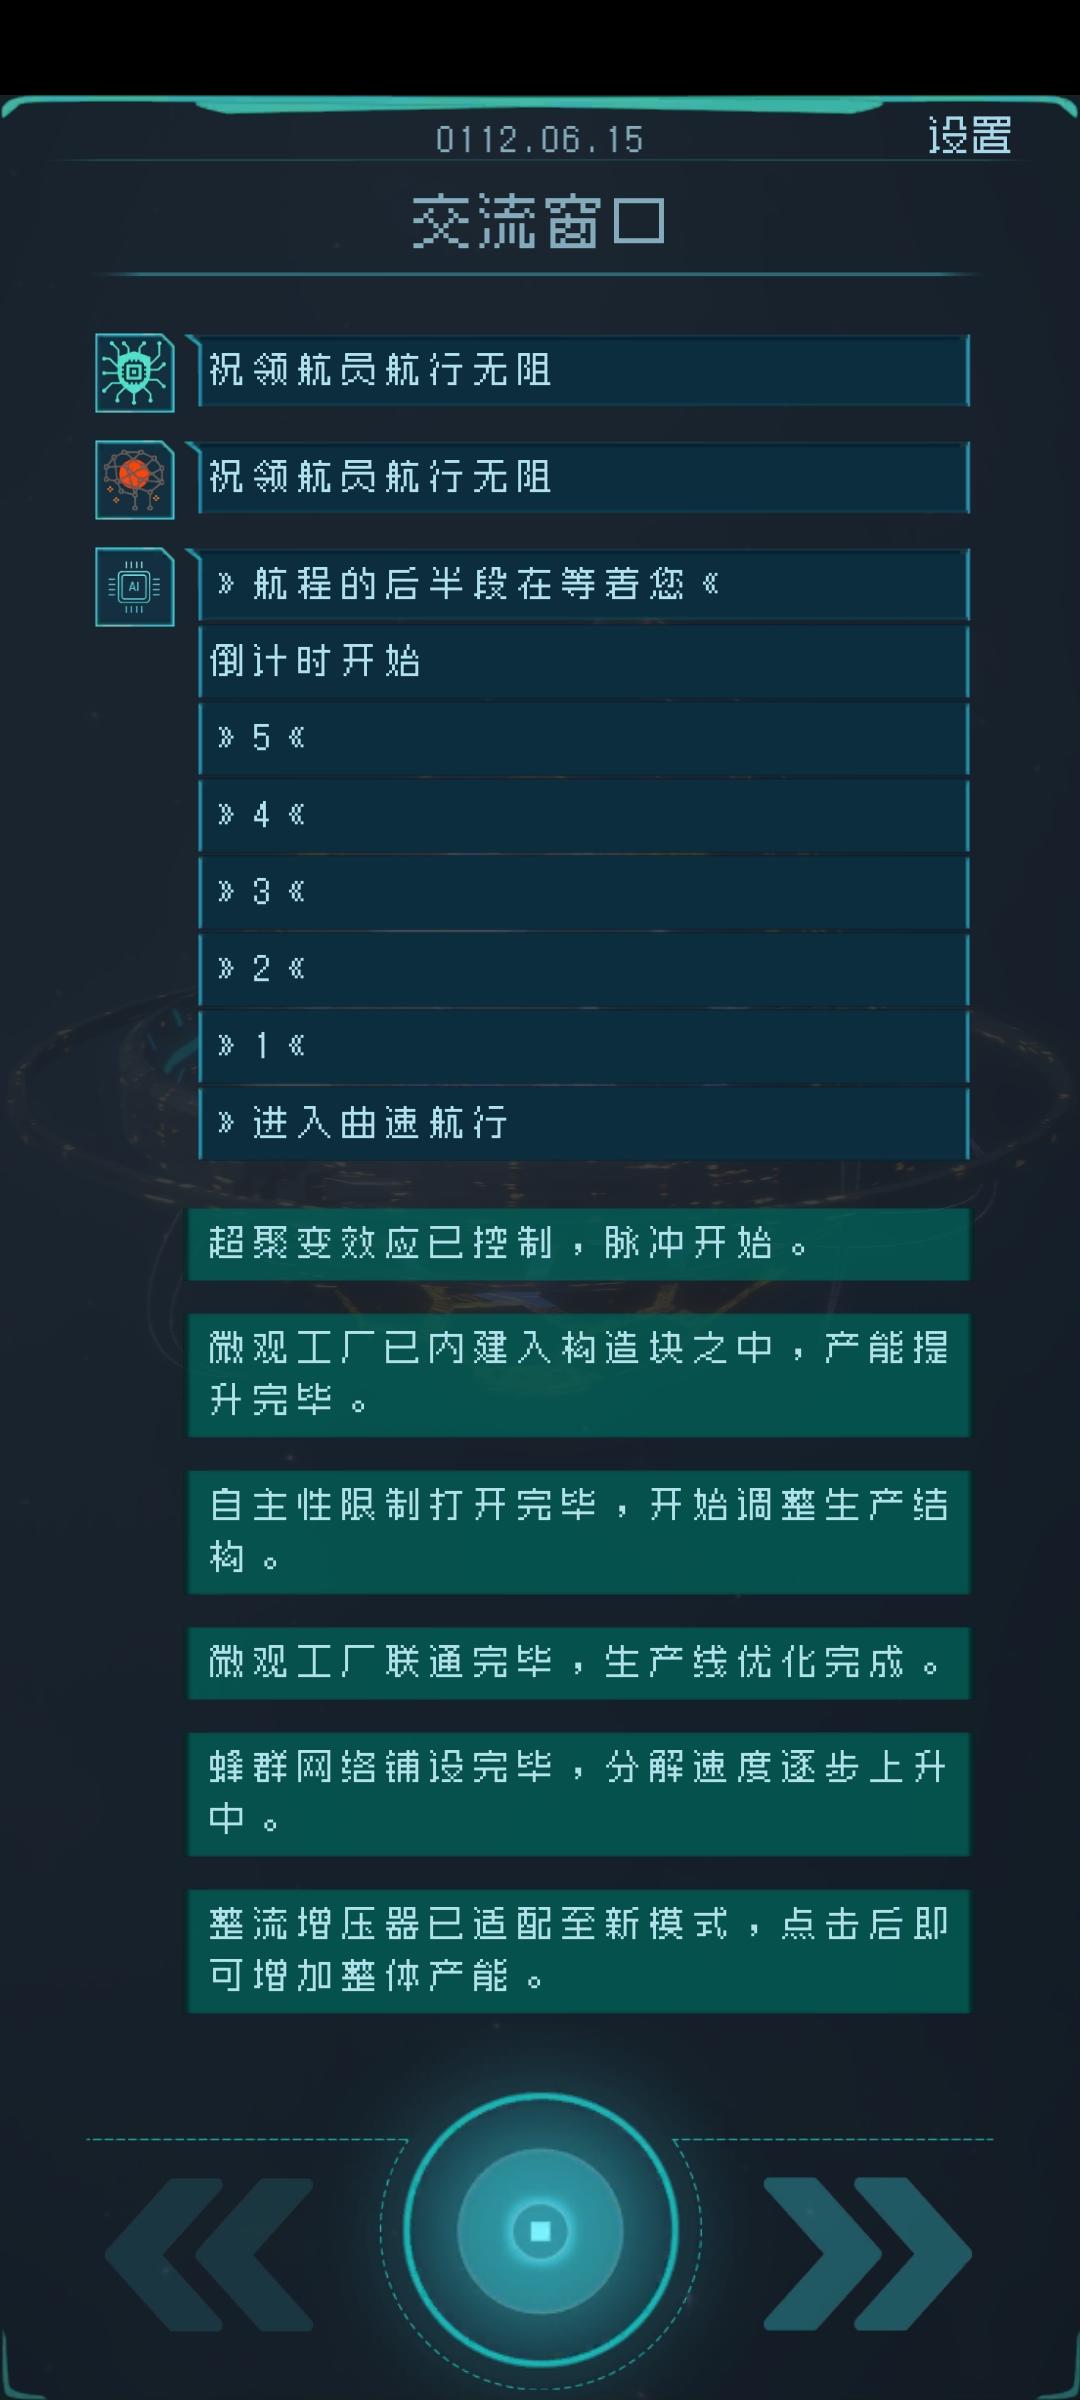Click the 倒计时开始 message row
The image size is (1080, 2400).
(583, 661)
